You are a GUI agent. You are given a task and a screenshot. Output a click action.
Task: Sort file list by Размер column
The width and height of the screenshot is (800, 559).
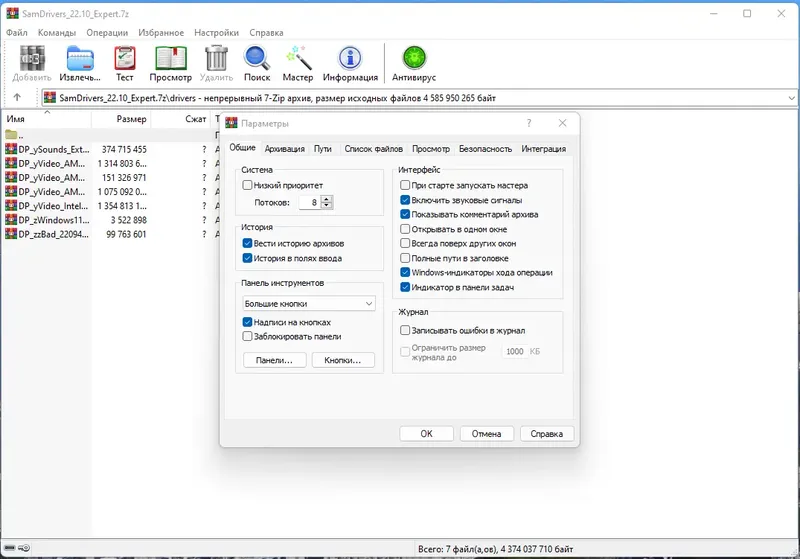tap(121, 119)
